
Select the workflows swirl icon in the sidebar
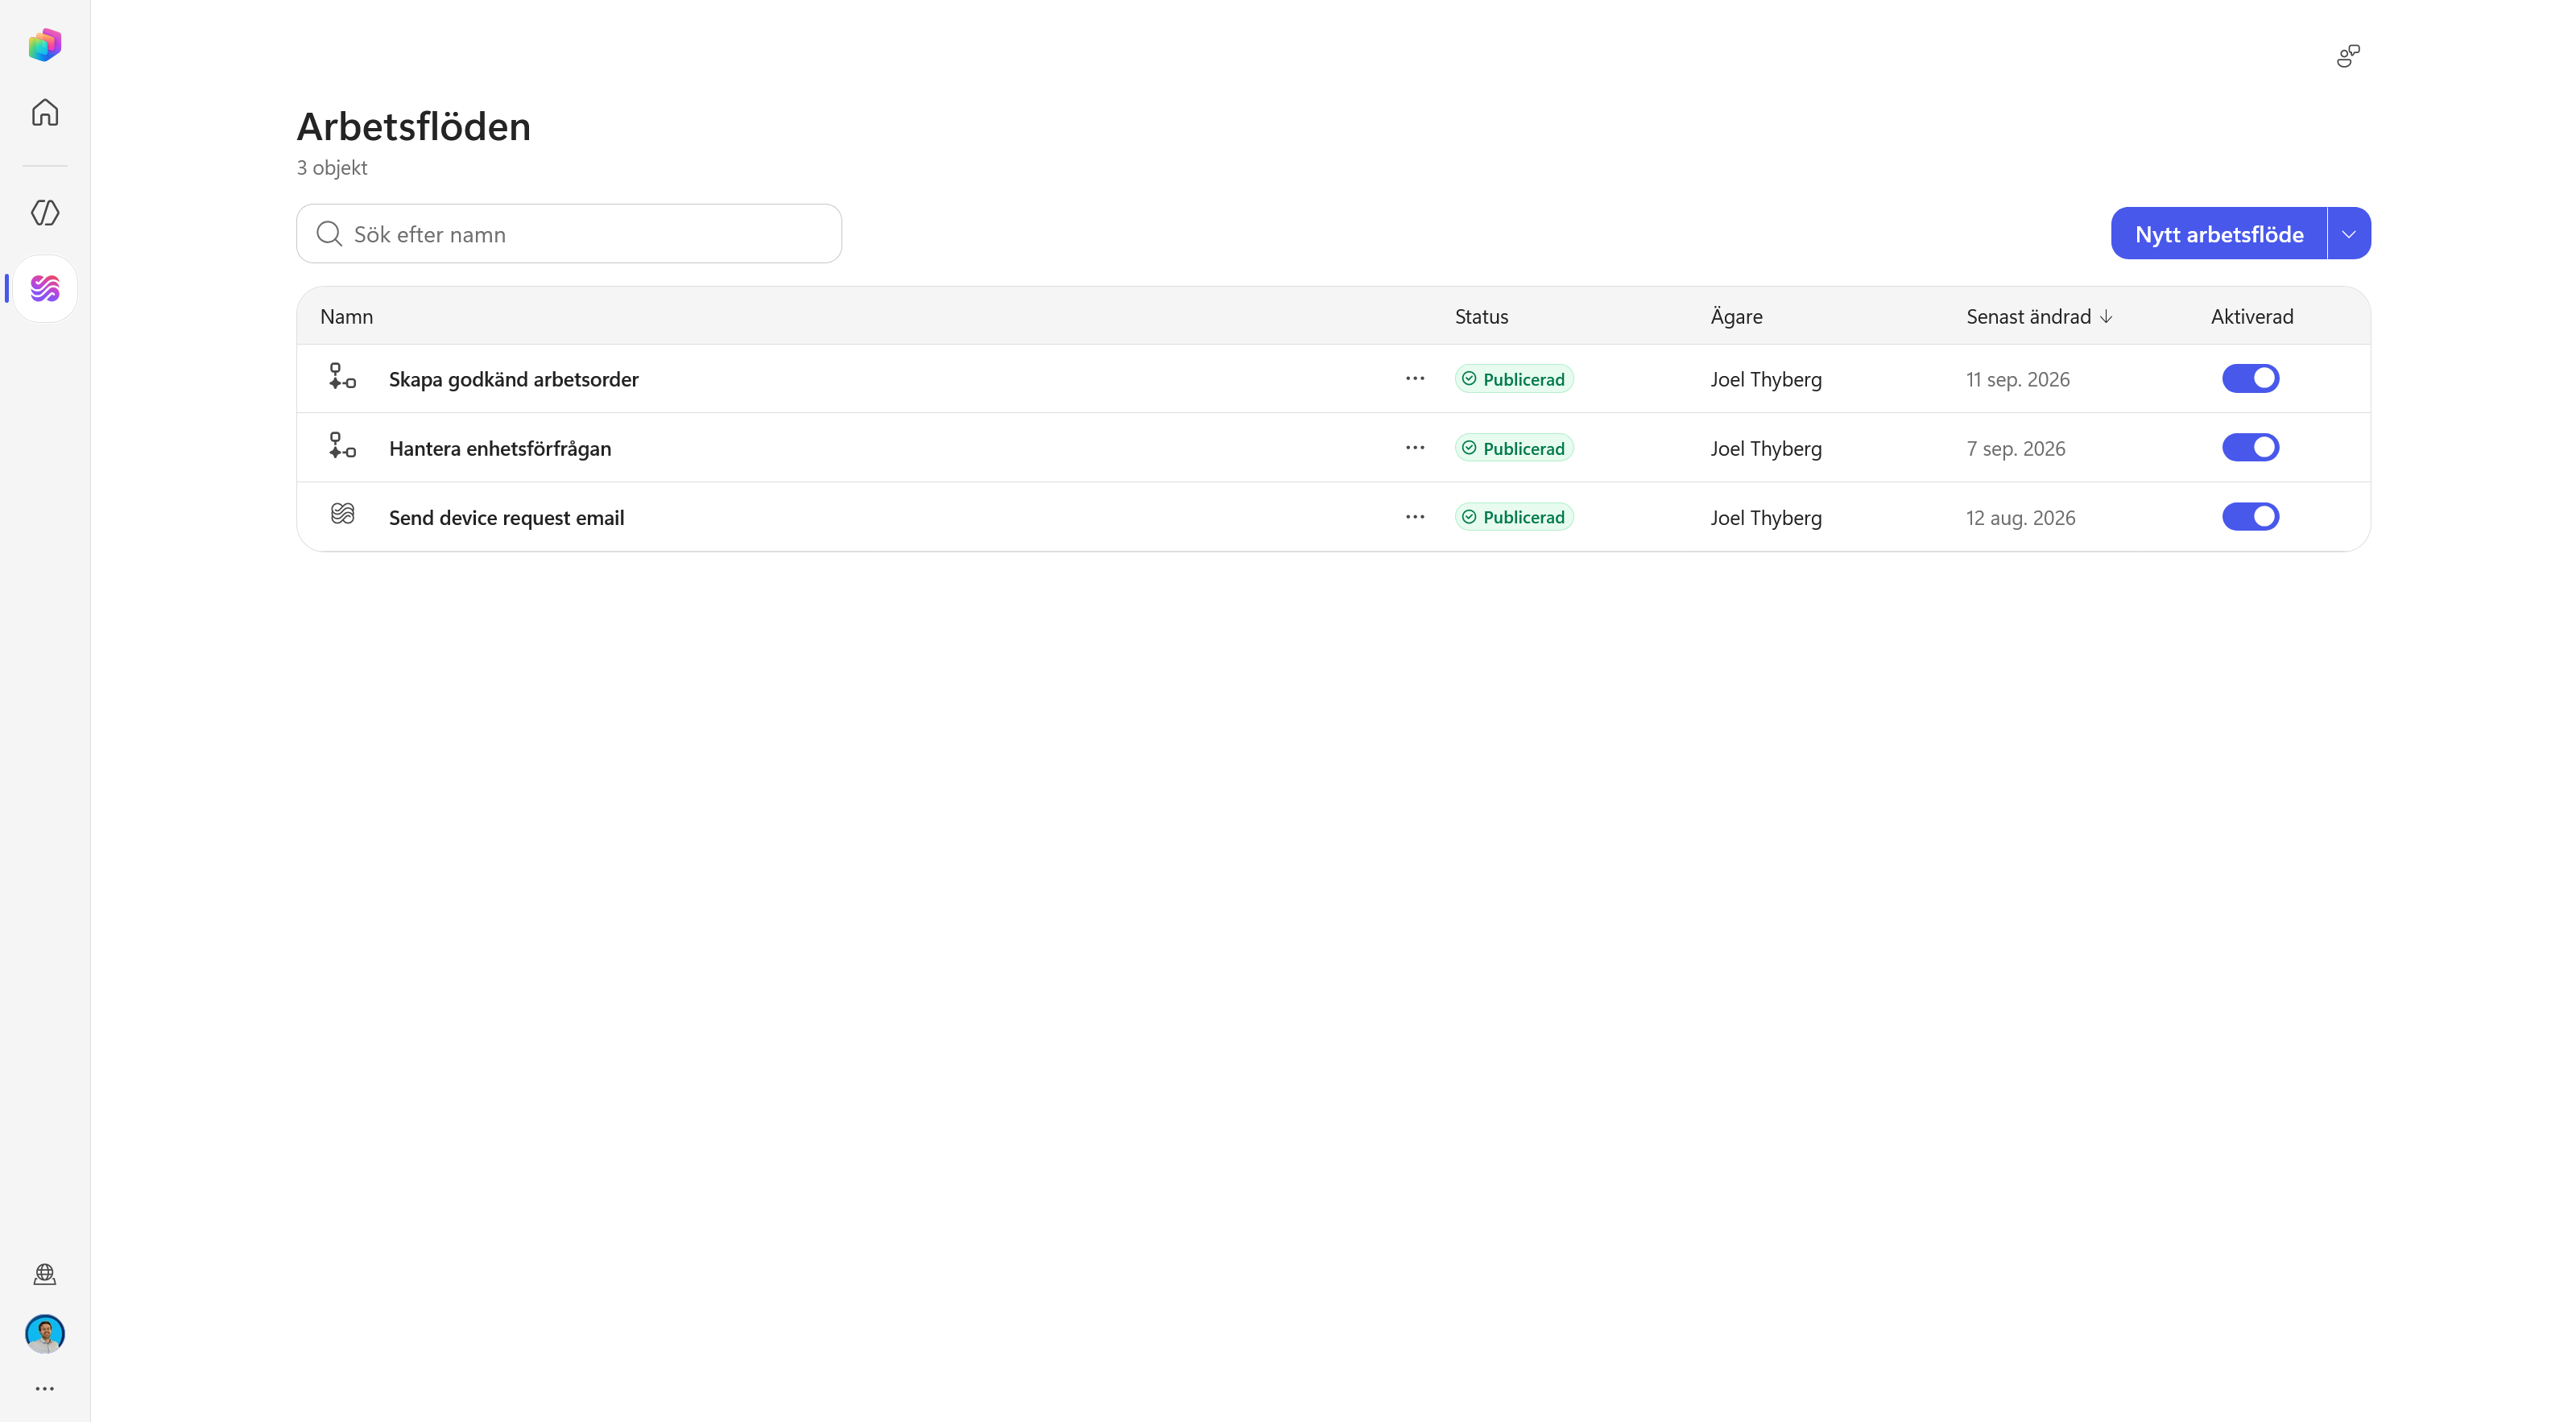click(45, 289)
